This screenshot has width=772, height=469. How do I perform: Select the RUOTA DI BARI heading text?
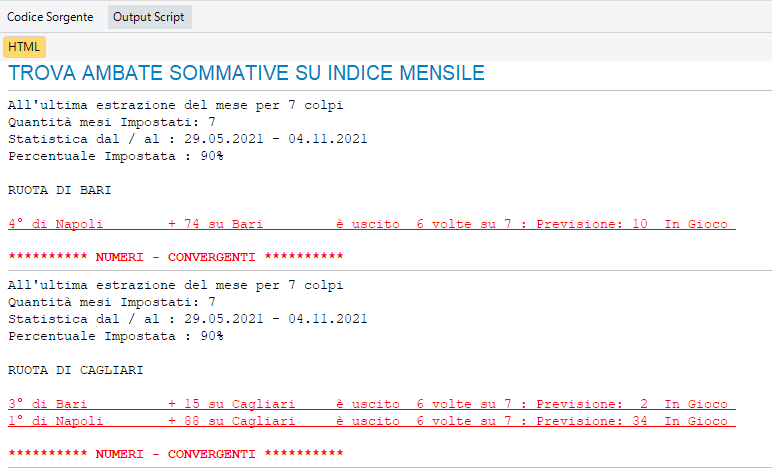60,190
